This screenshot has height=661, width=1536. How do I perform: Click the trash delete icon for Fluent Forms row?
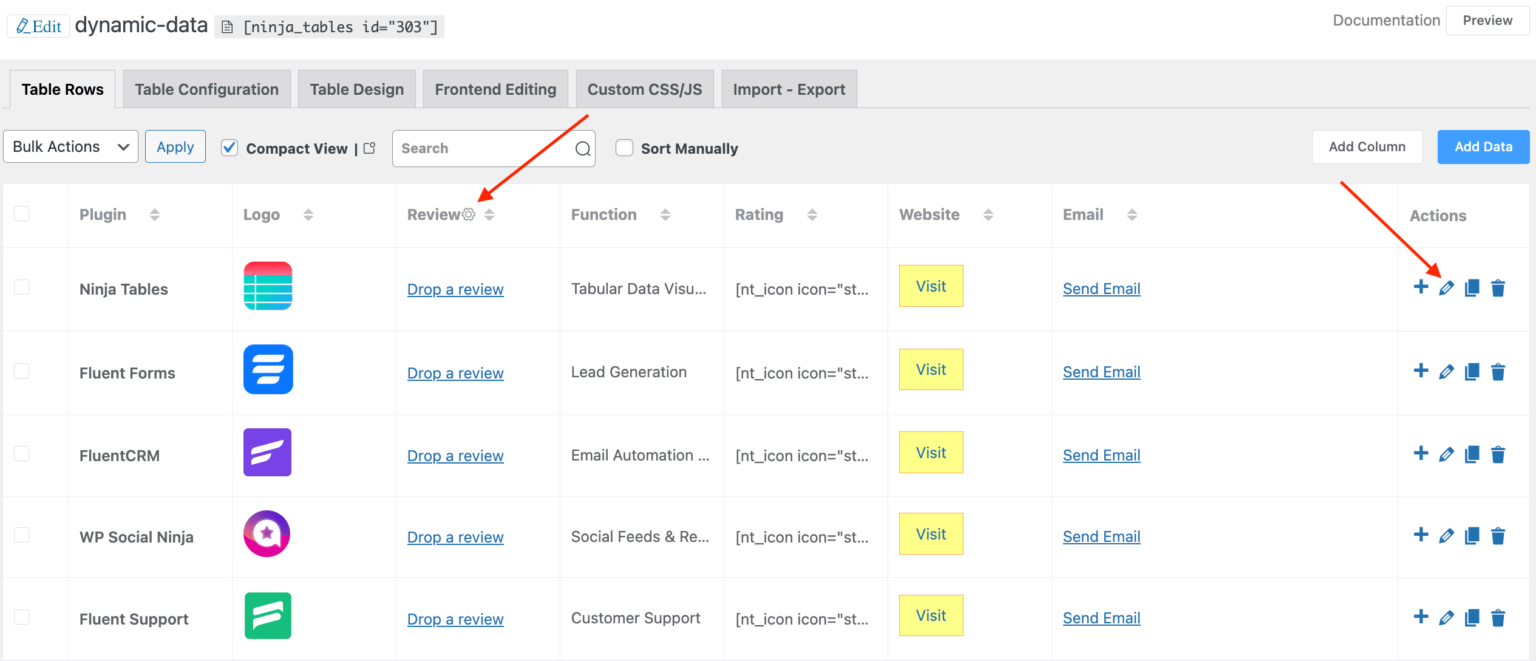(x=1498, y=372)
